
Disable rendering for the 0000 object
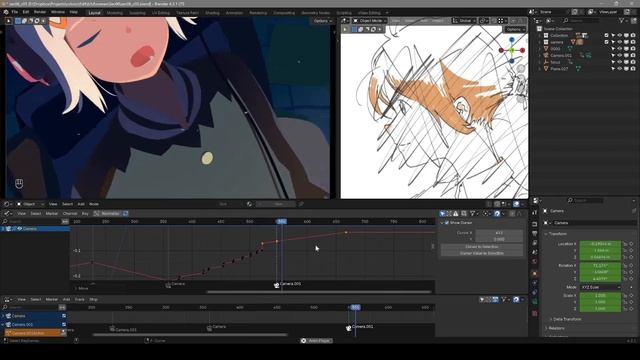tap(633, 49)
